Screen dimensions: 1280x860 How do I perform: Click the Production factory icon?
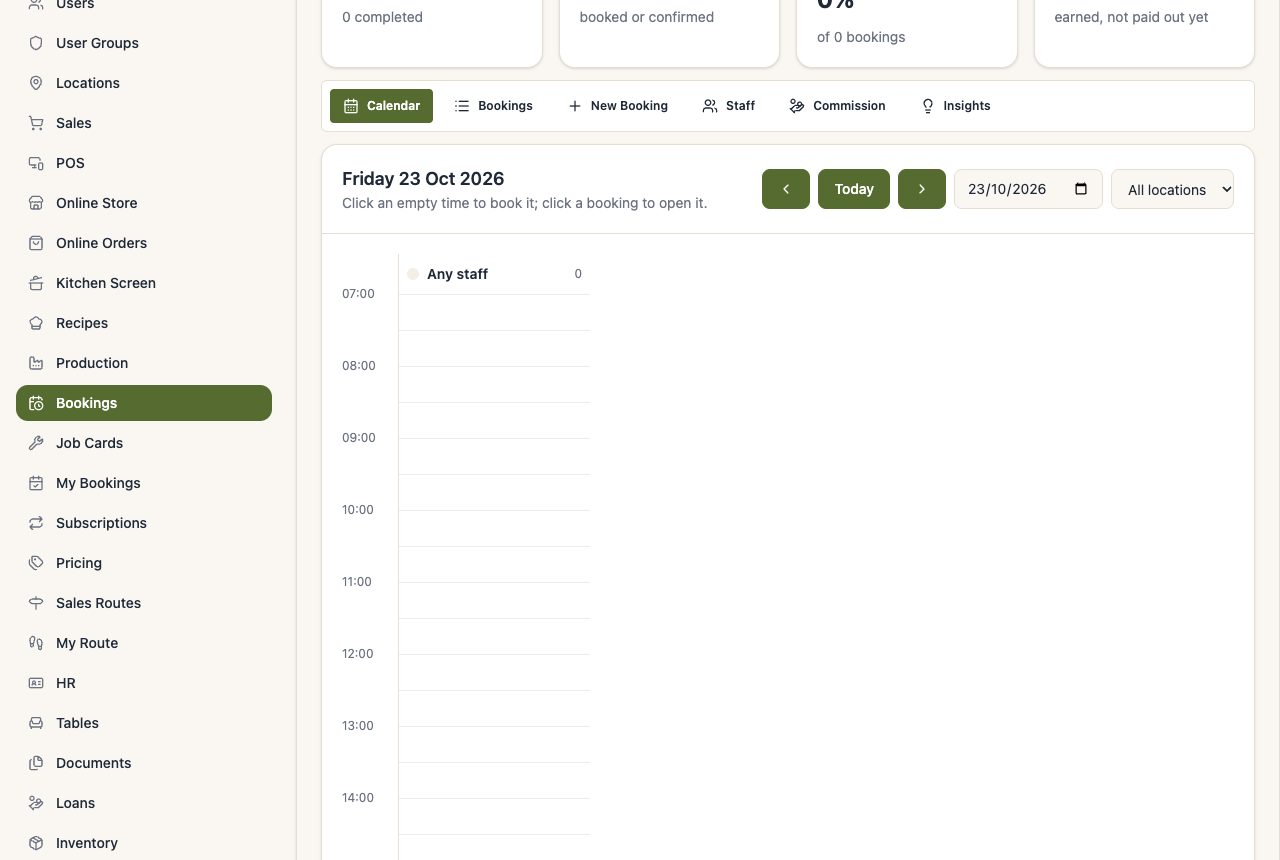(x=36, y=363)
